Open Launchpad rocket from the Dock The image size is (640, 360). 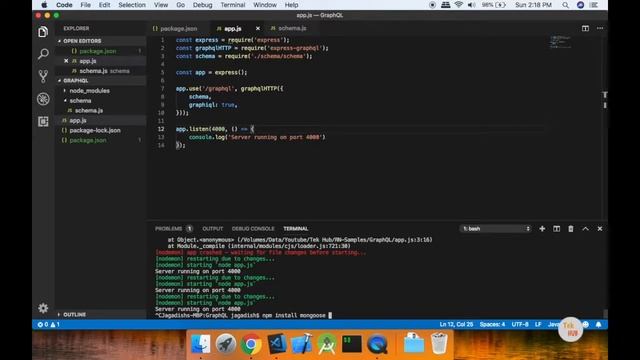pos(226,344)
